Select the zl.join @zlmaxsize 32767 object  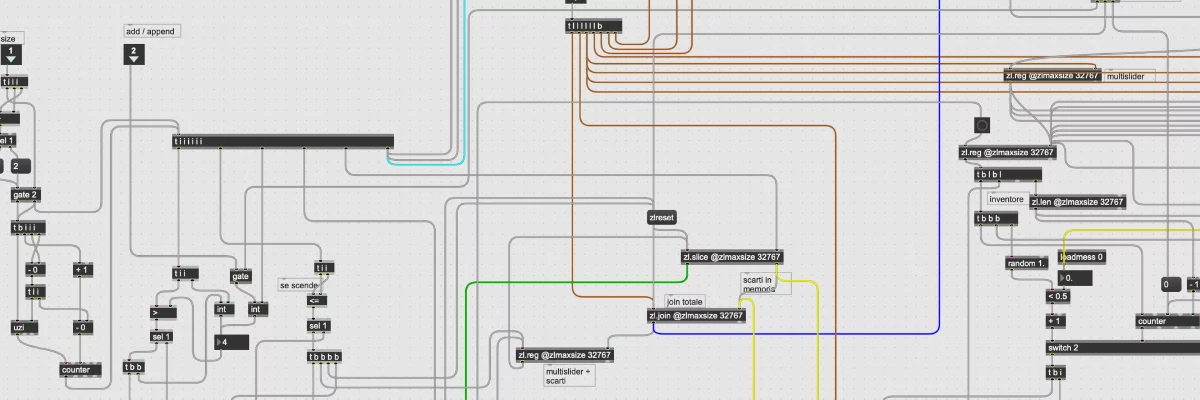point(697,316)
